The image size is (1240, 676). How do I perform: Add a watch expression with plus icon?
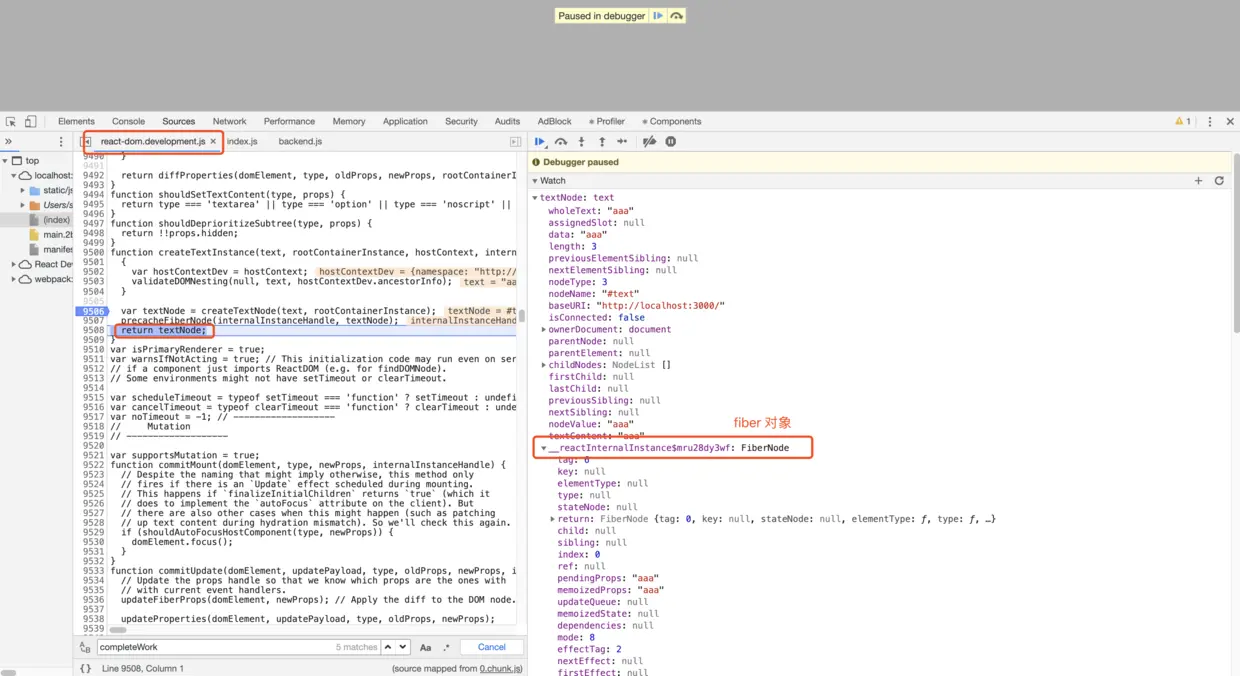tap(1198, 181)
